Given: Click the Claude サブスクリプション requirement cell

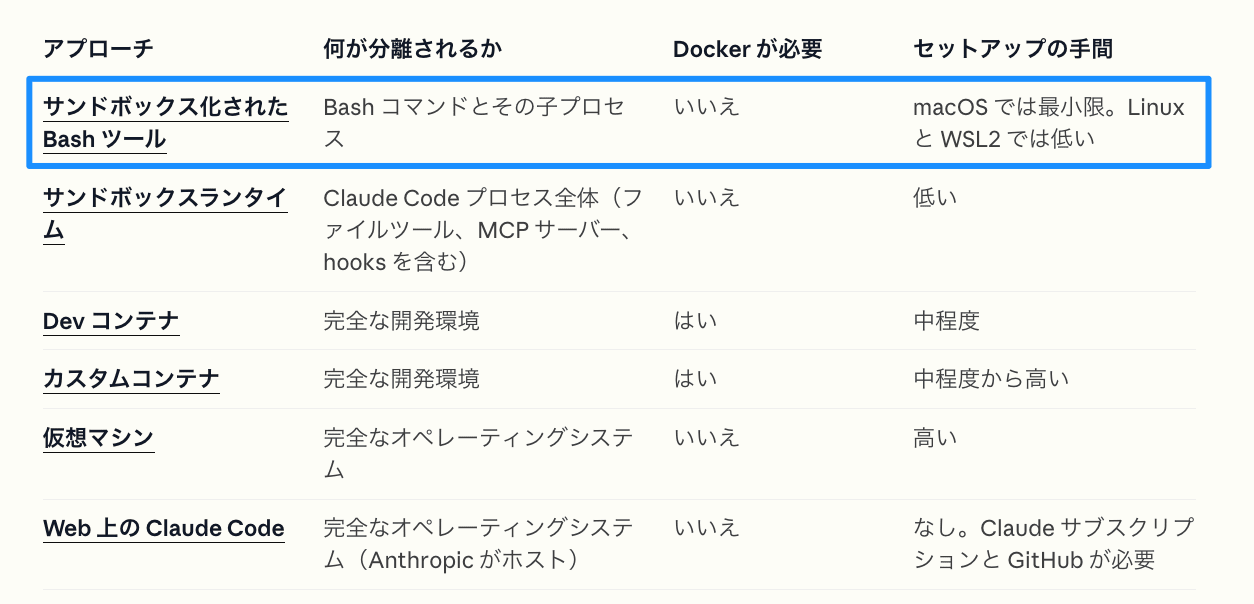Looking at the screenshot, I should tap(1054, 544).
